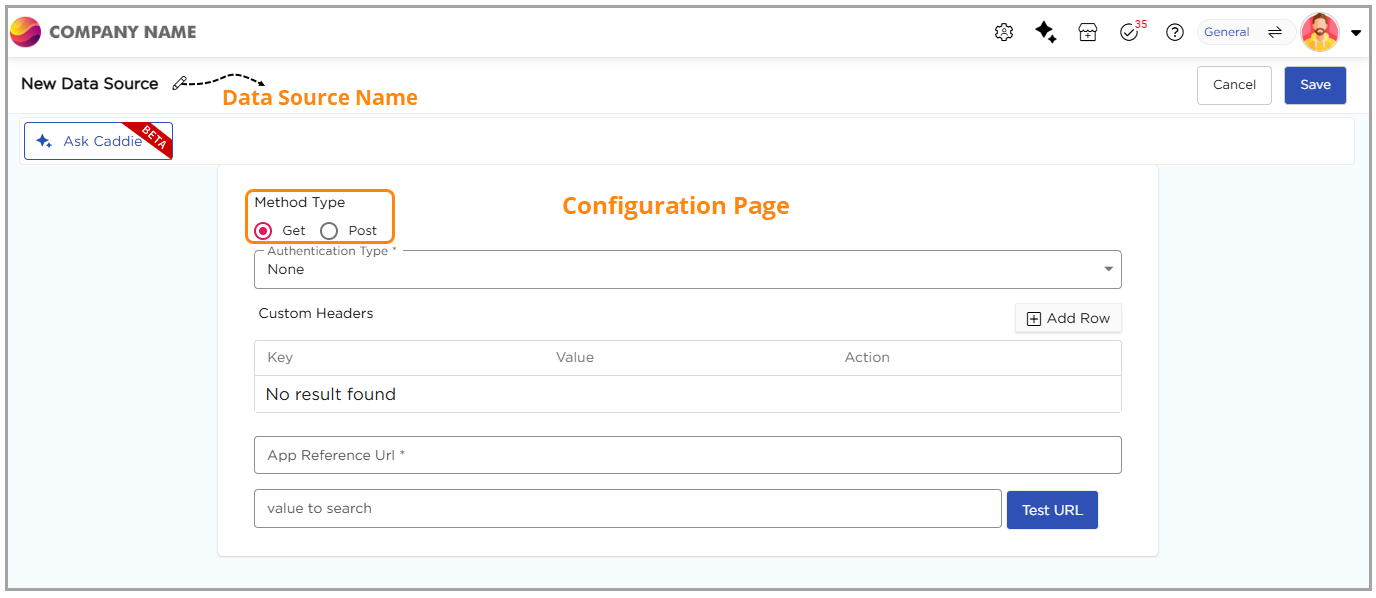Select the Post method radio button
Screen dimensions: 1376x598
click(329, 230)
